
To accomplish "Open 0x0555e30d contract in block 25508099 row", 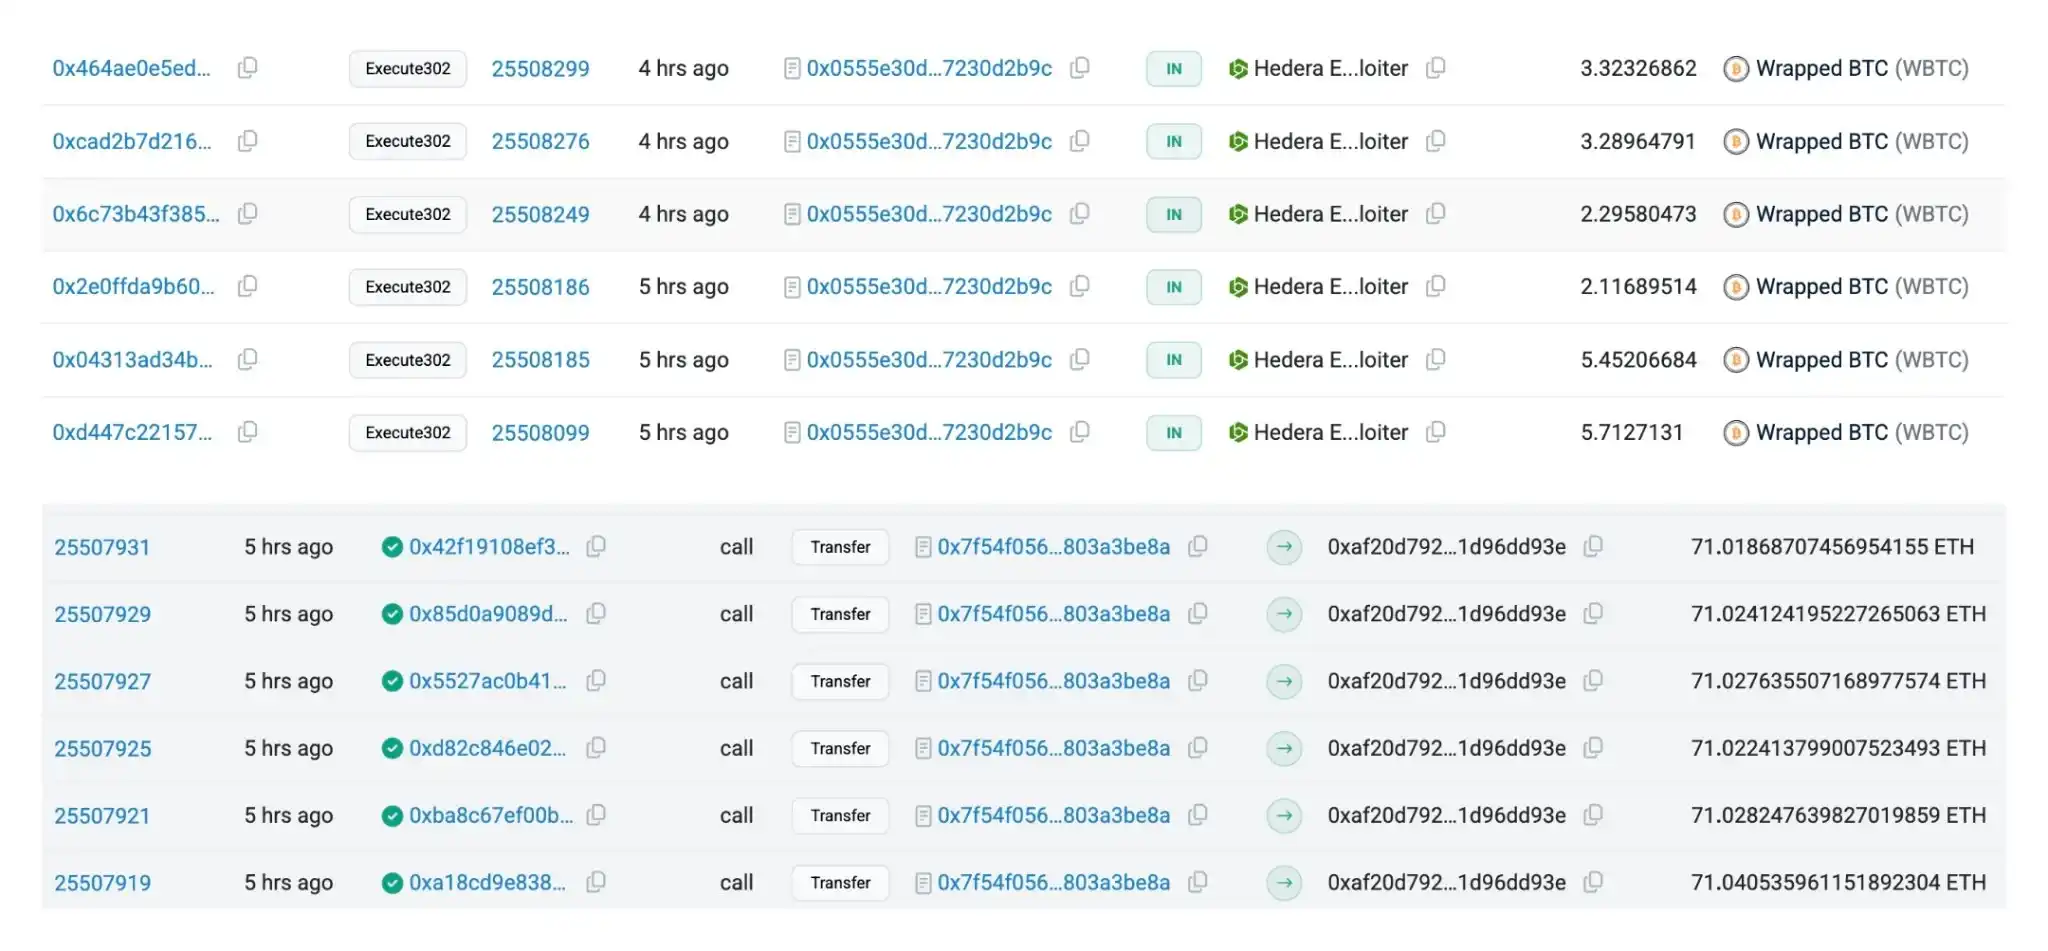I will pos(929,432).
